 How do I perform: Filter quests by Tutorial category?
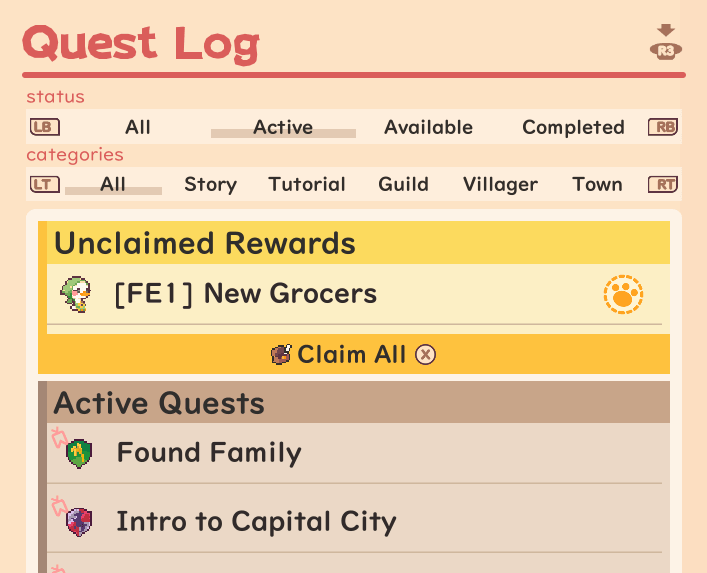click(x=307, y=184)
